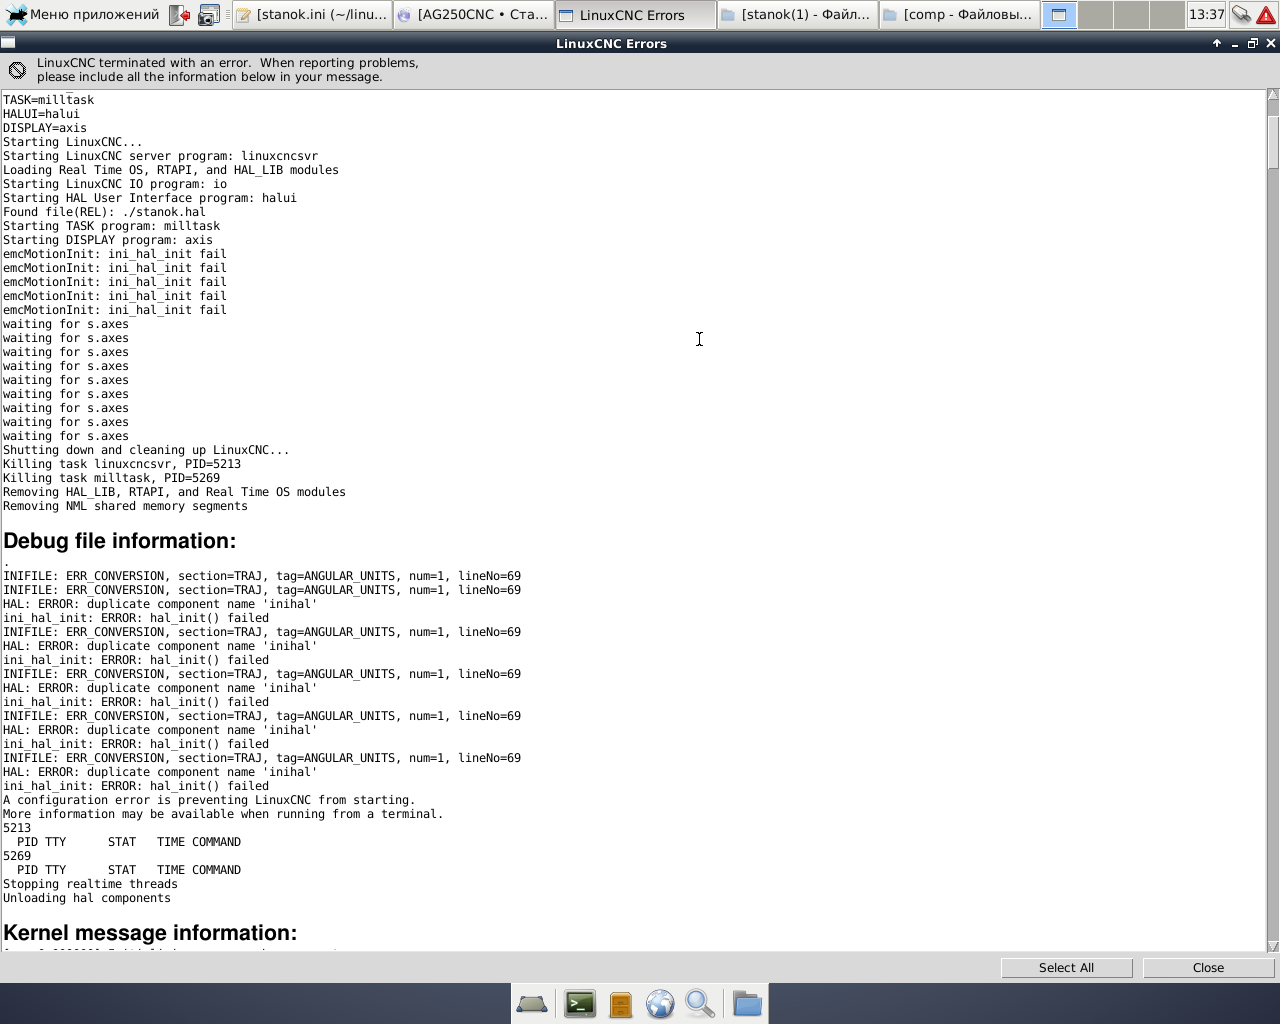Screen dimensions: 1280x1024
Task: Click the 'Starting TASK program: milltask' line
Action: [111, 226]
